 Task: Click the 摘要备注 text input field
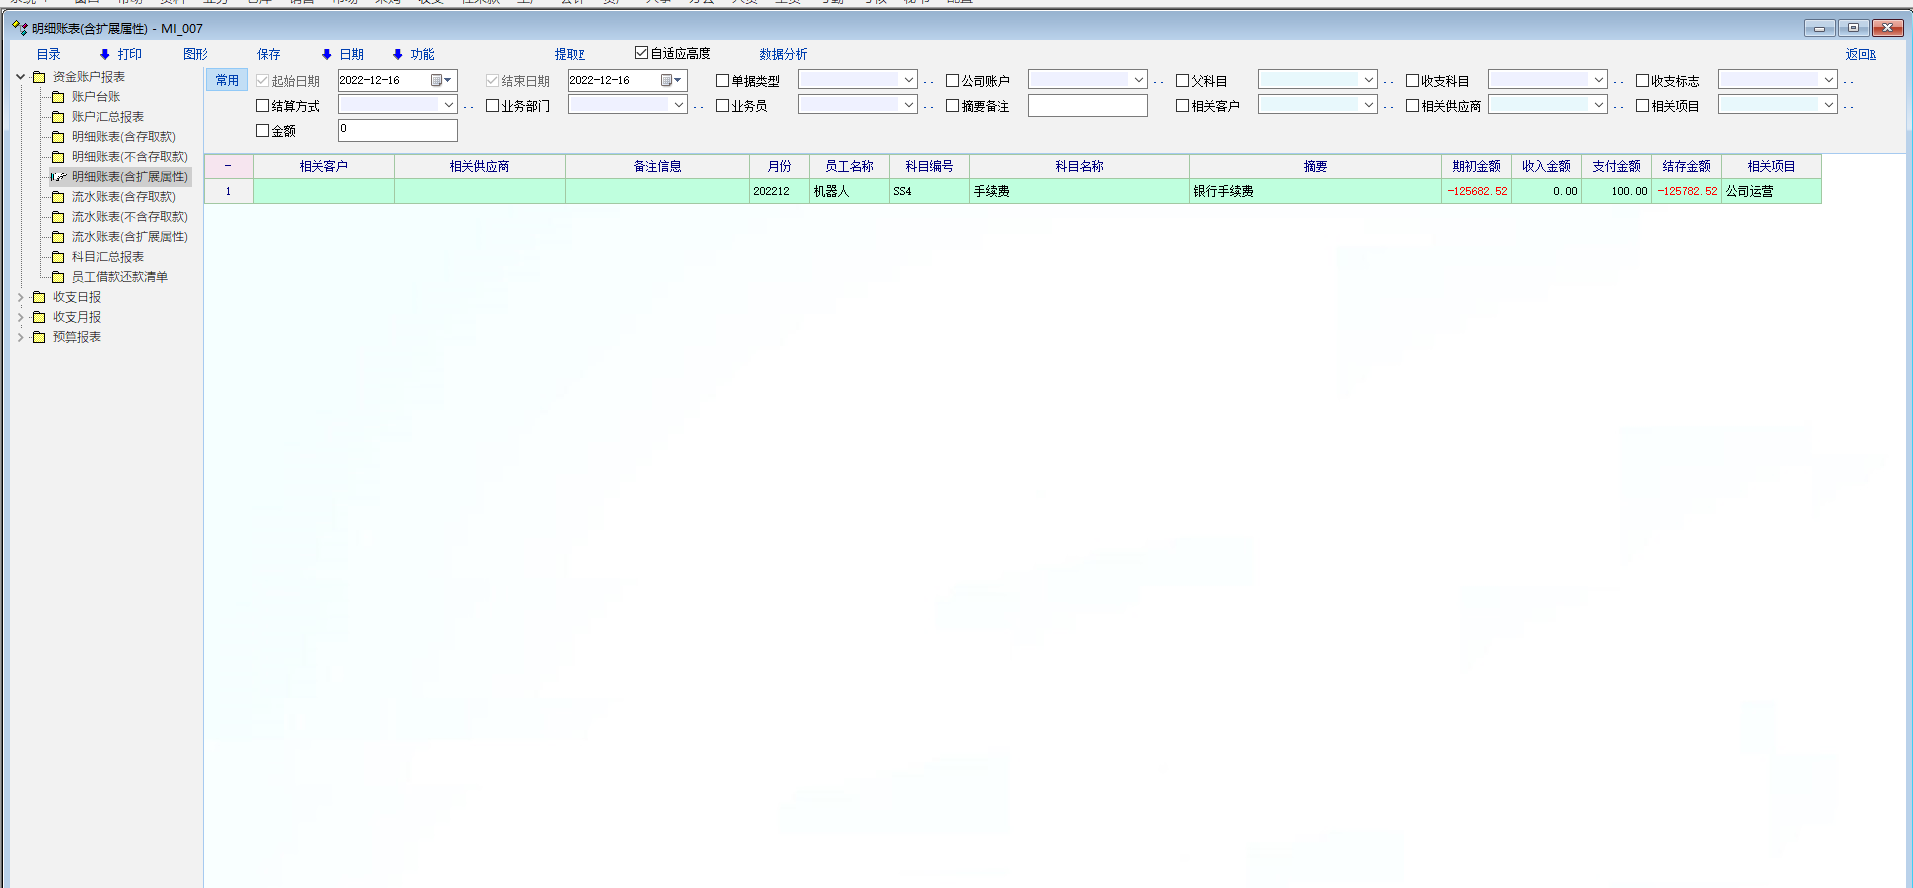click(x=1087, y=105)
